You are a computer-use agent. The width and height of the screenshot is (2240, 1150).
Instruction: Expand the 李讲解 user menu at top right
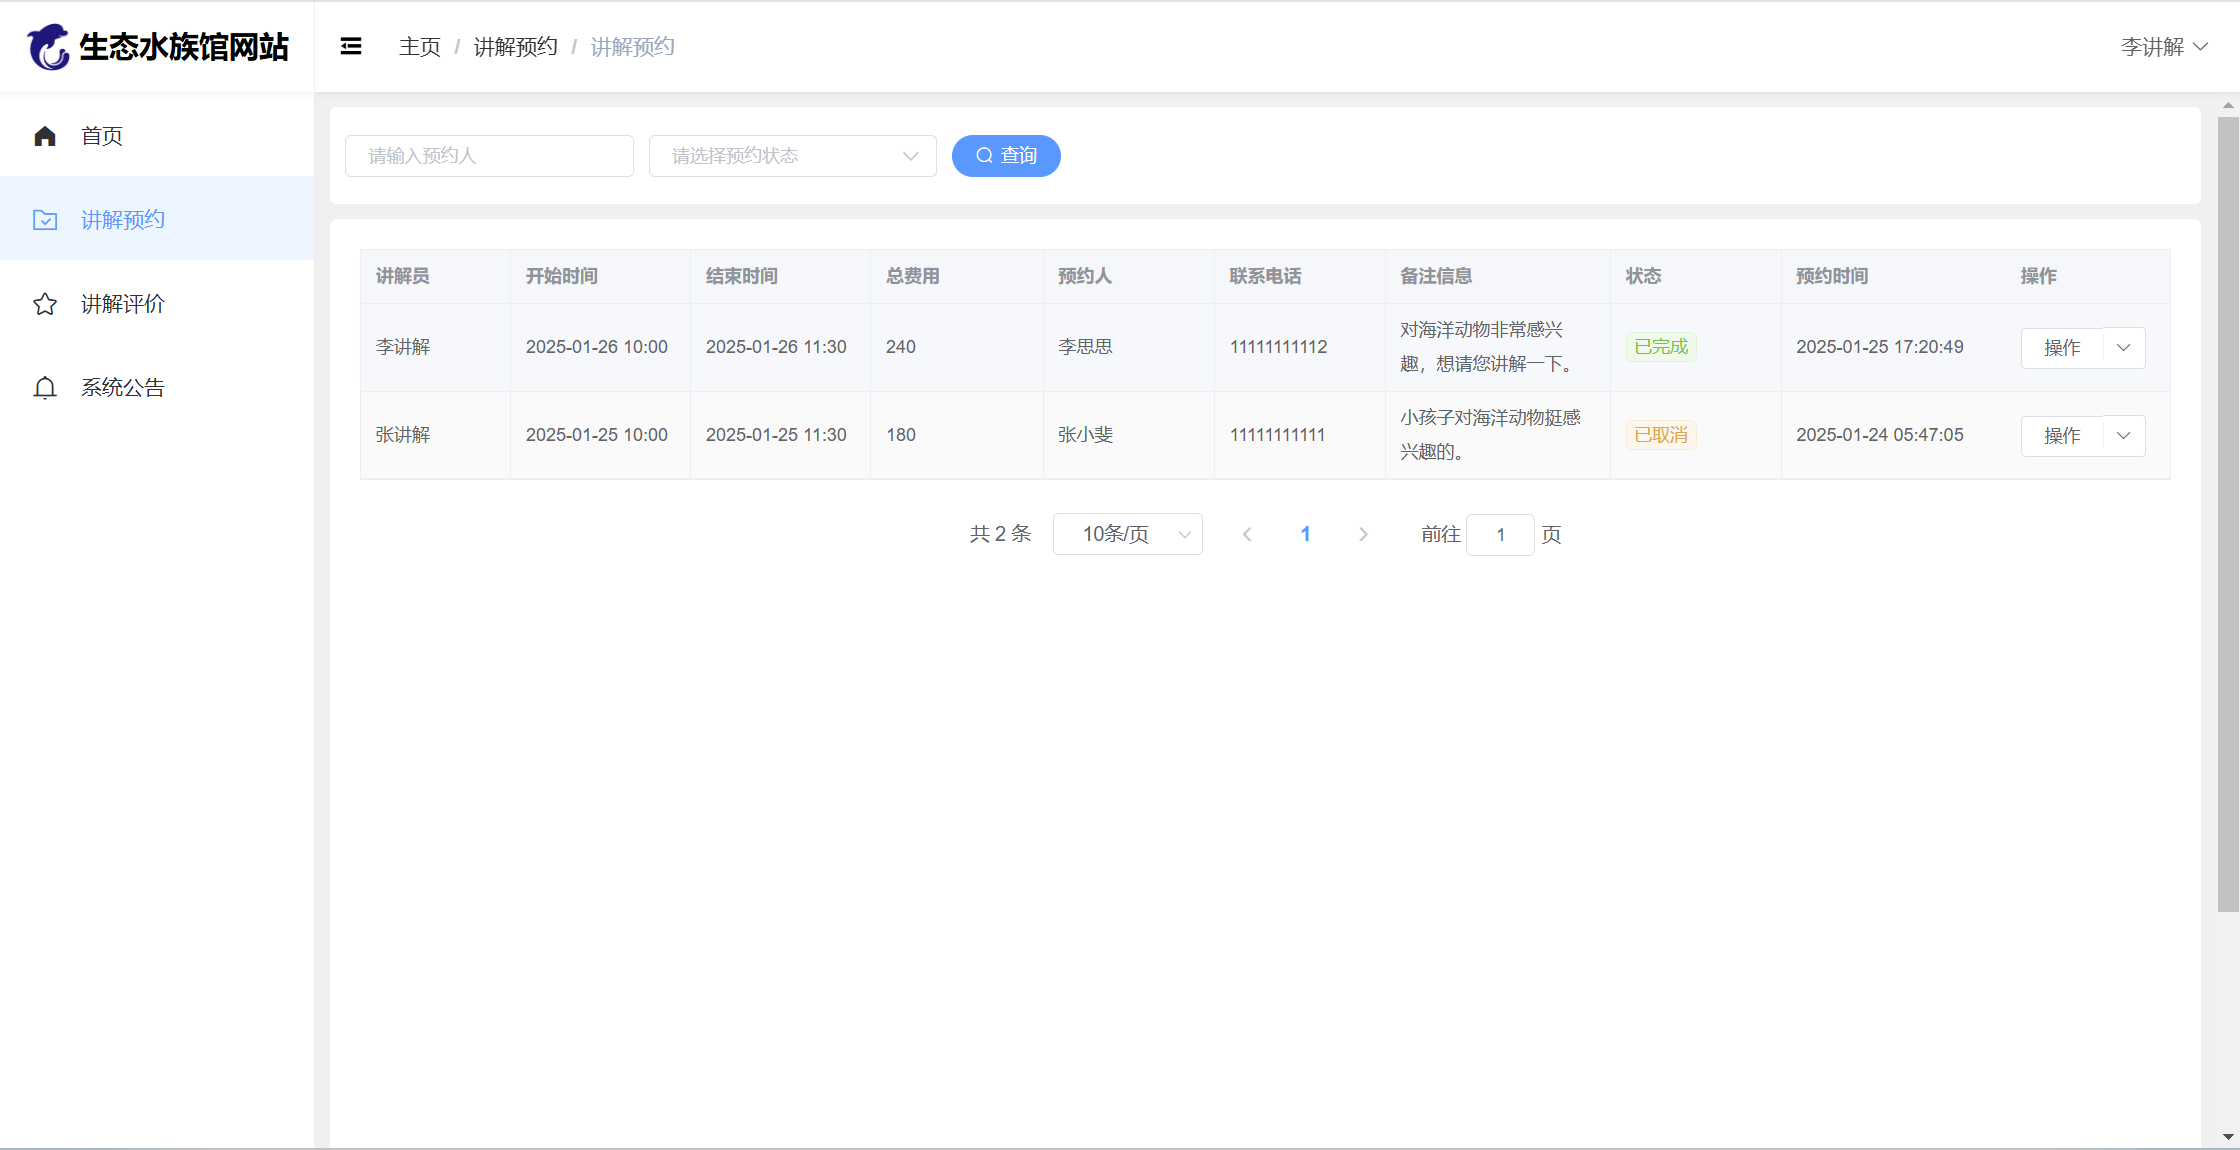[x=2164, y=47]
